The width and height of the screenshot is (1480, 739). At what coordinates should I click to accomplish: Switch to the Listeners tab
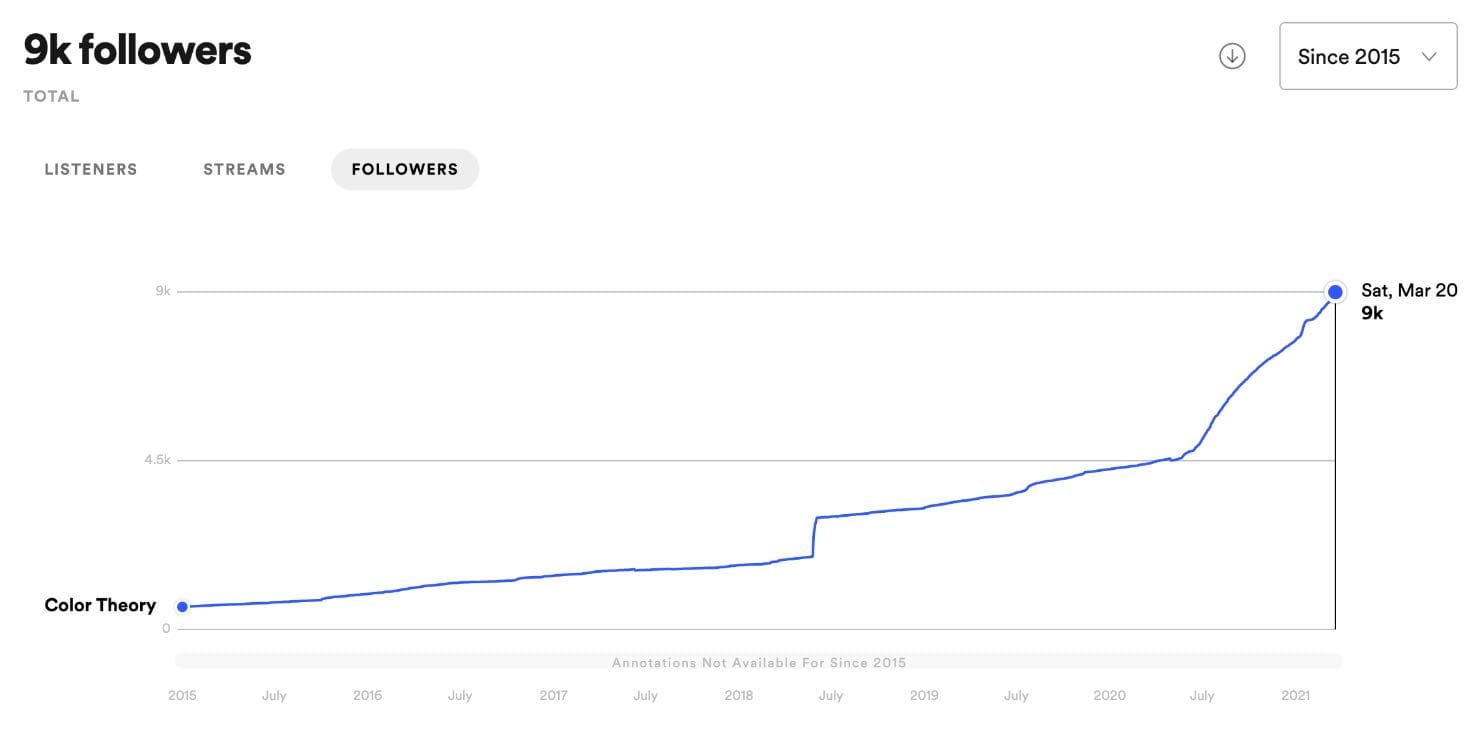tap(91, 169)
